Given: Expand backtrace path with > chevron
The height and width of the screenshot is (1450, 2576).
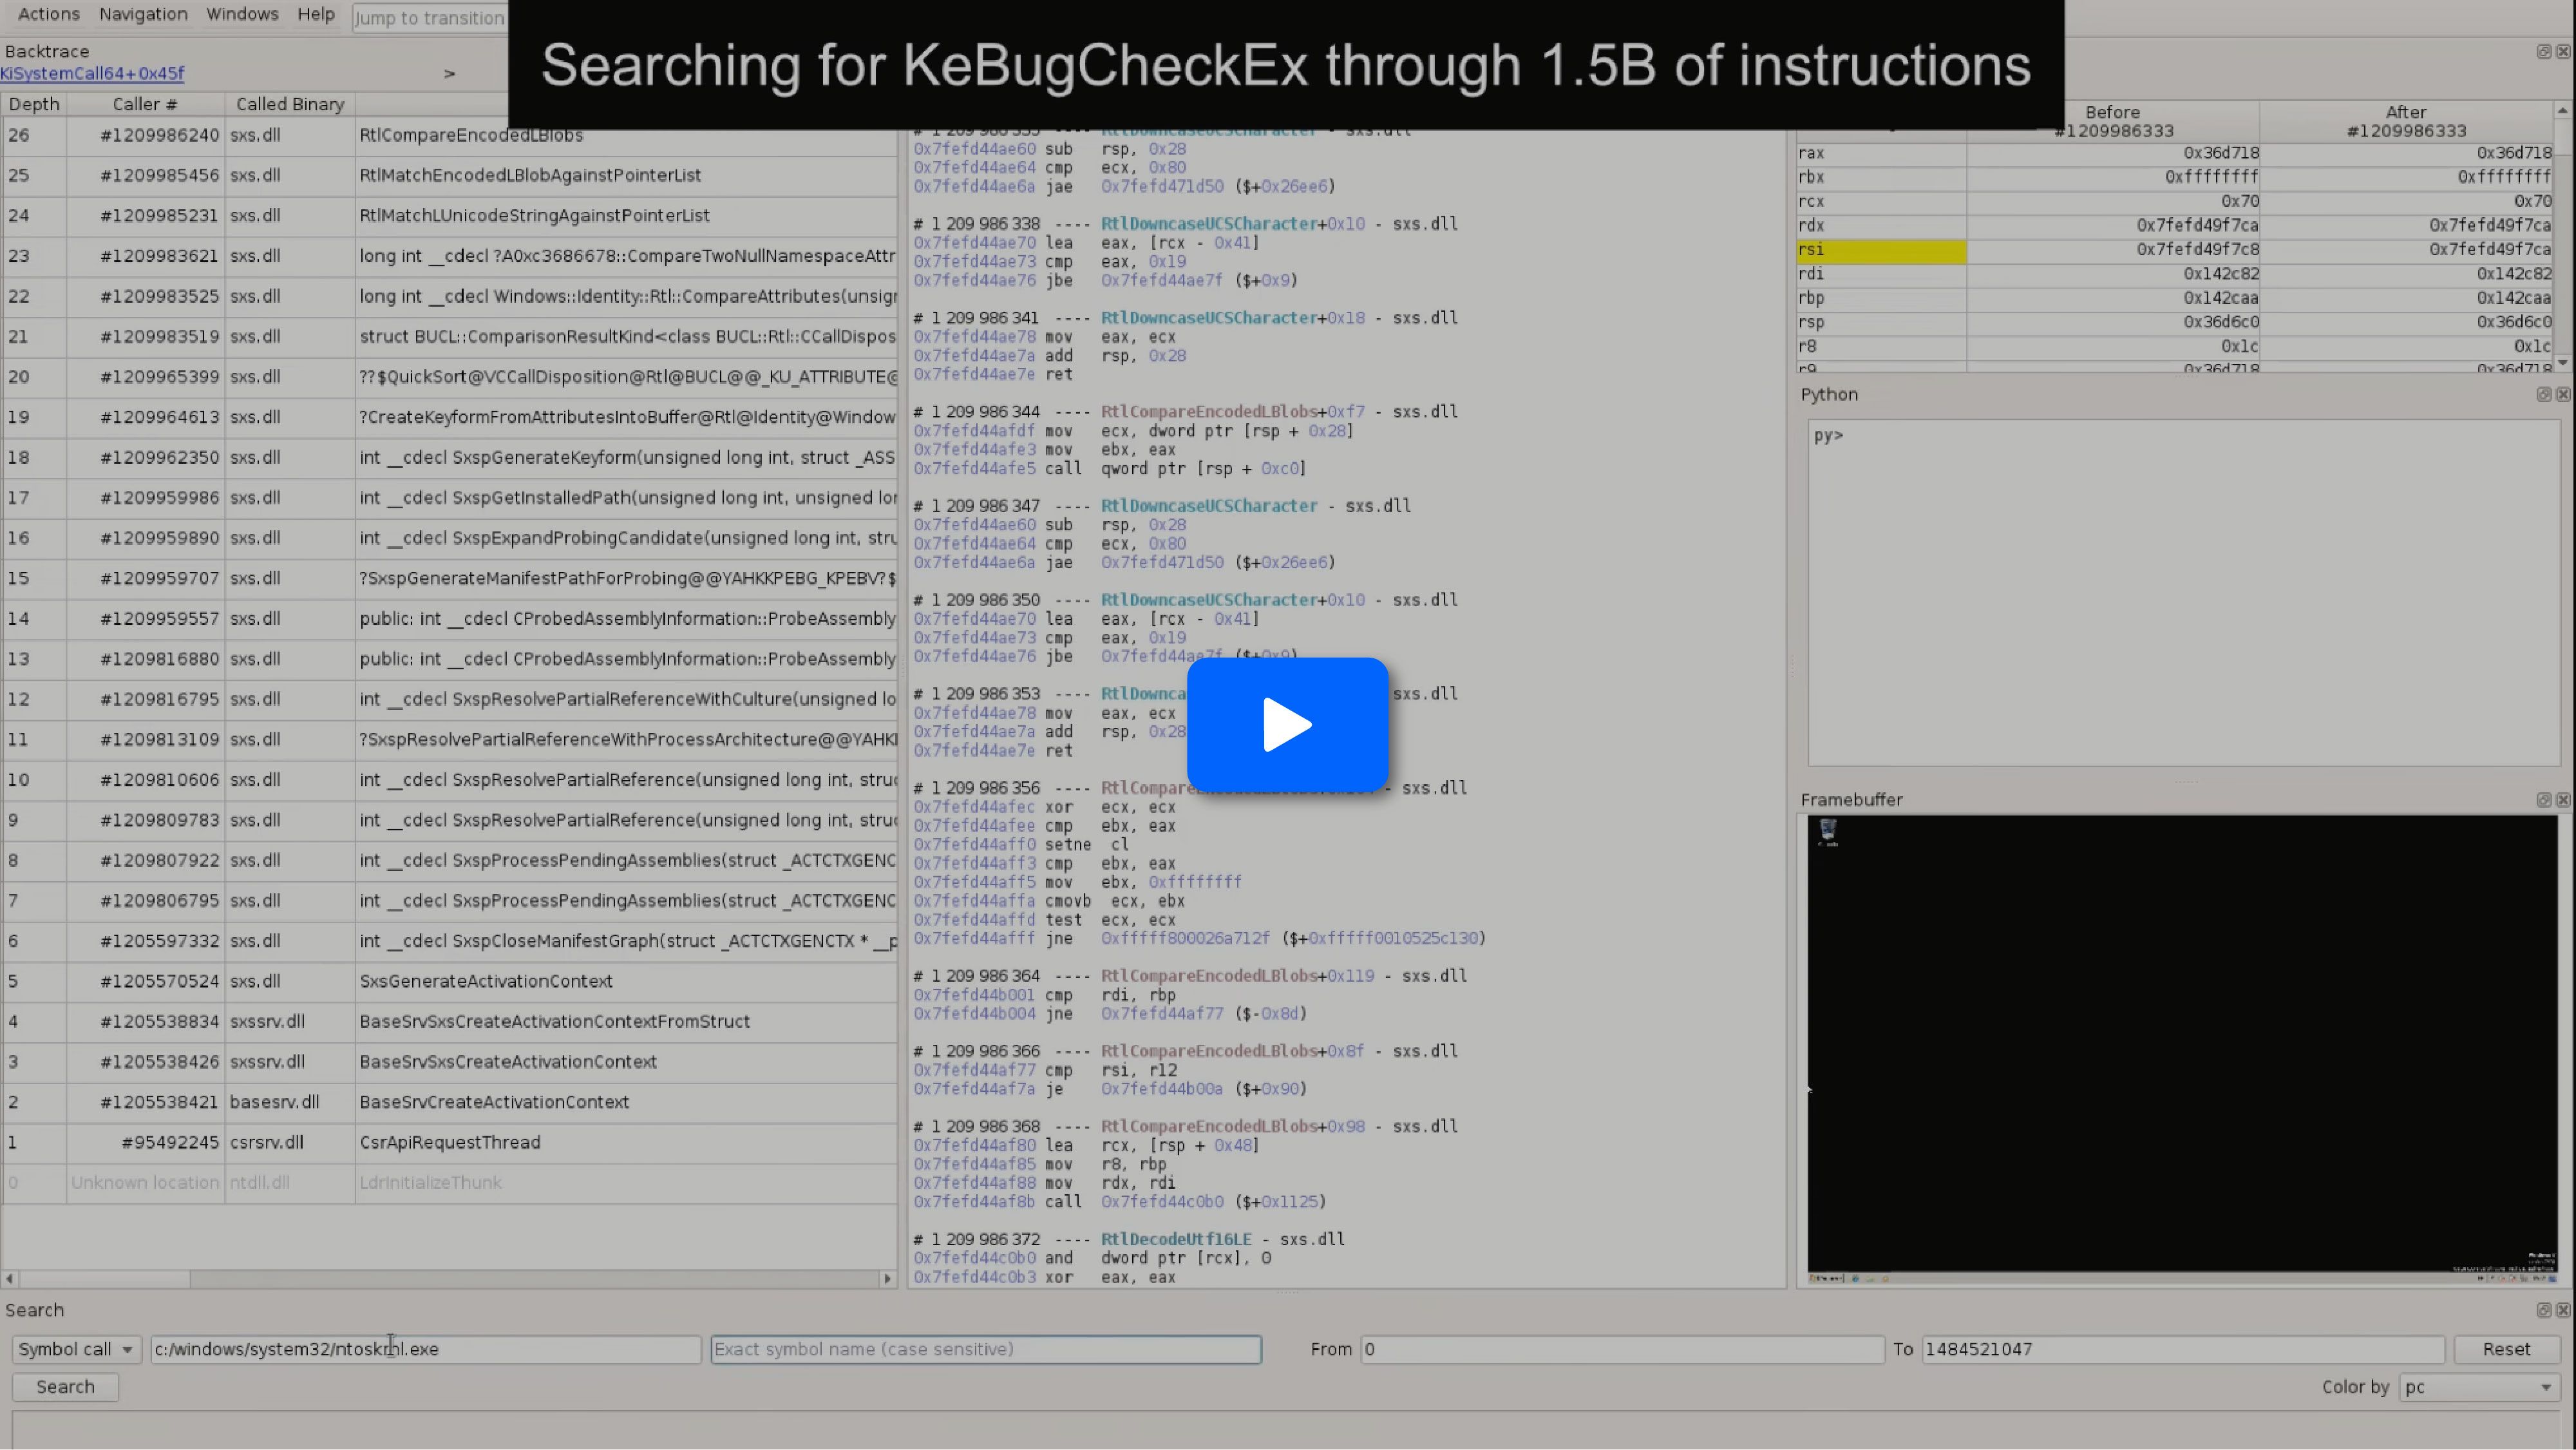Looking at the screenshot, I should click(449, 73).
